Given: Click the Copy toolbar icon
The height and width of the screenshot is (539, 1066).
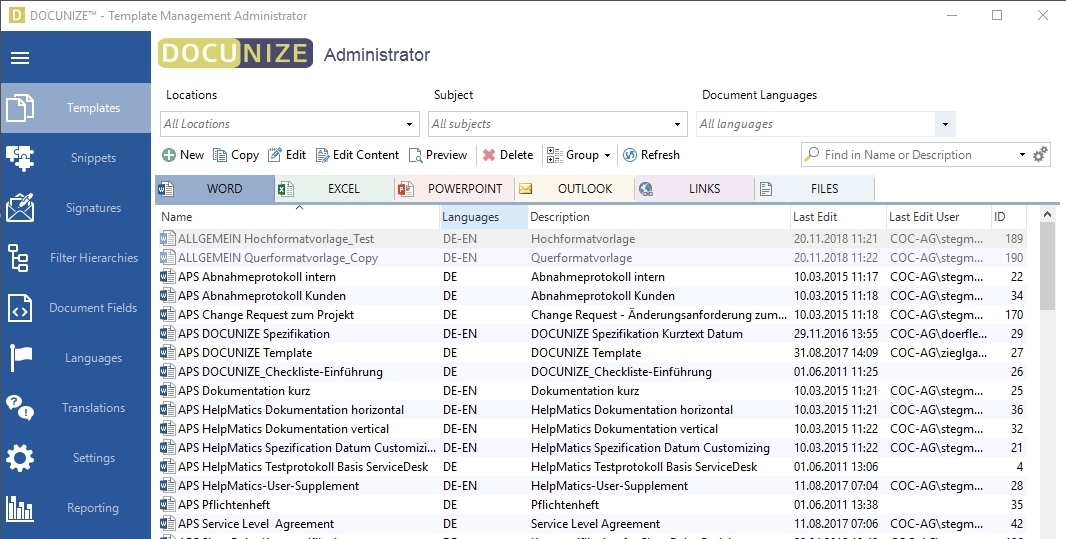Looking at the screenshot, I should tap(220, 155).
